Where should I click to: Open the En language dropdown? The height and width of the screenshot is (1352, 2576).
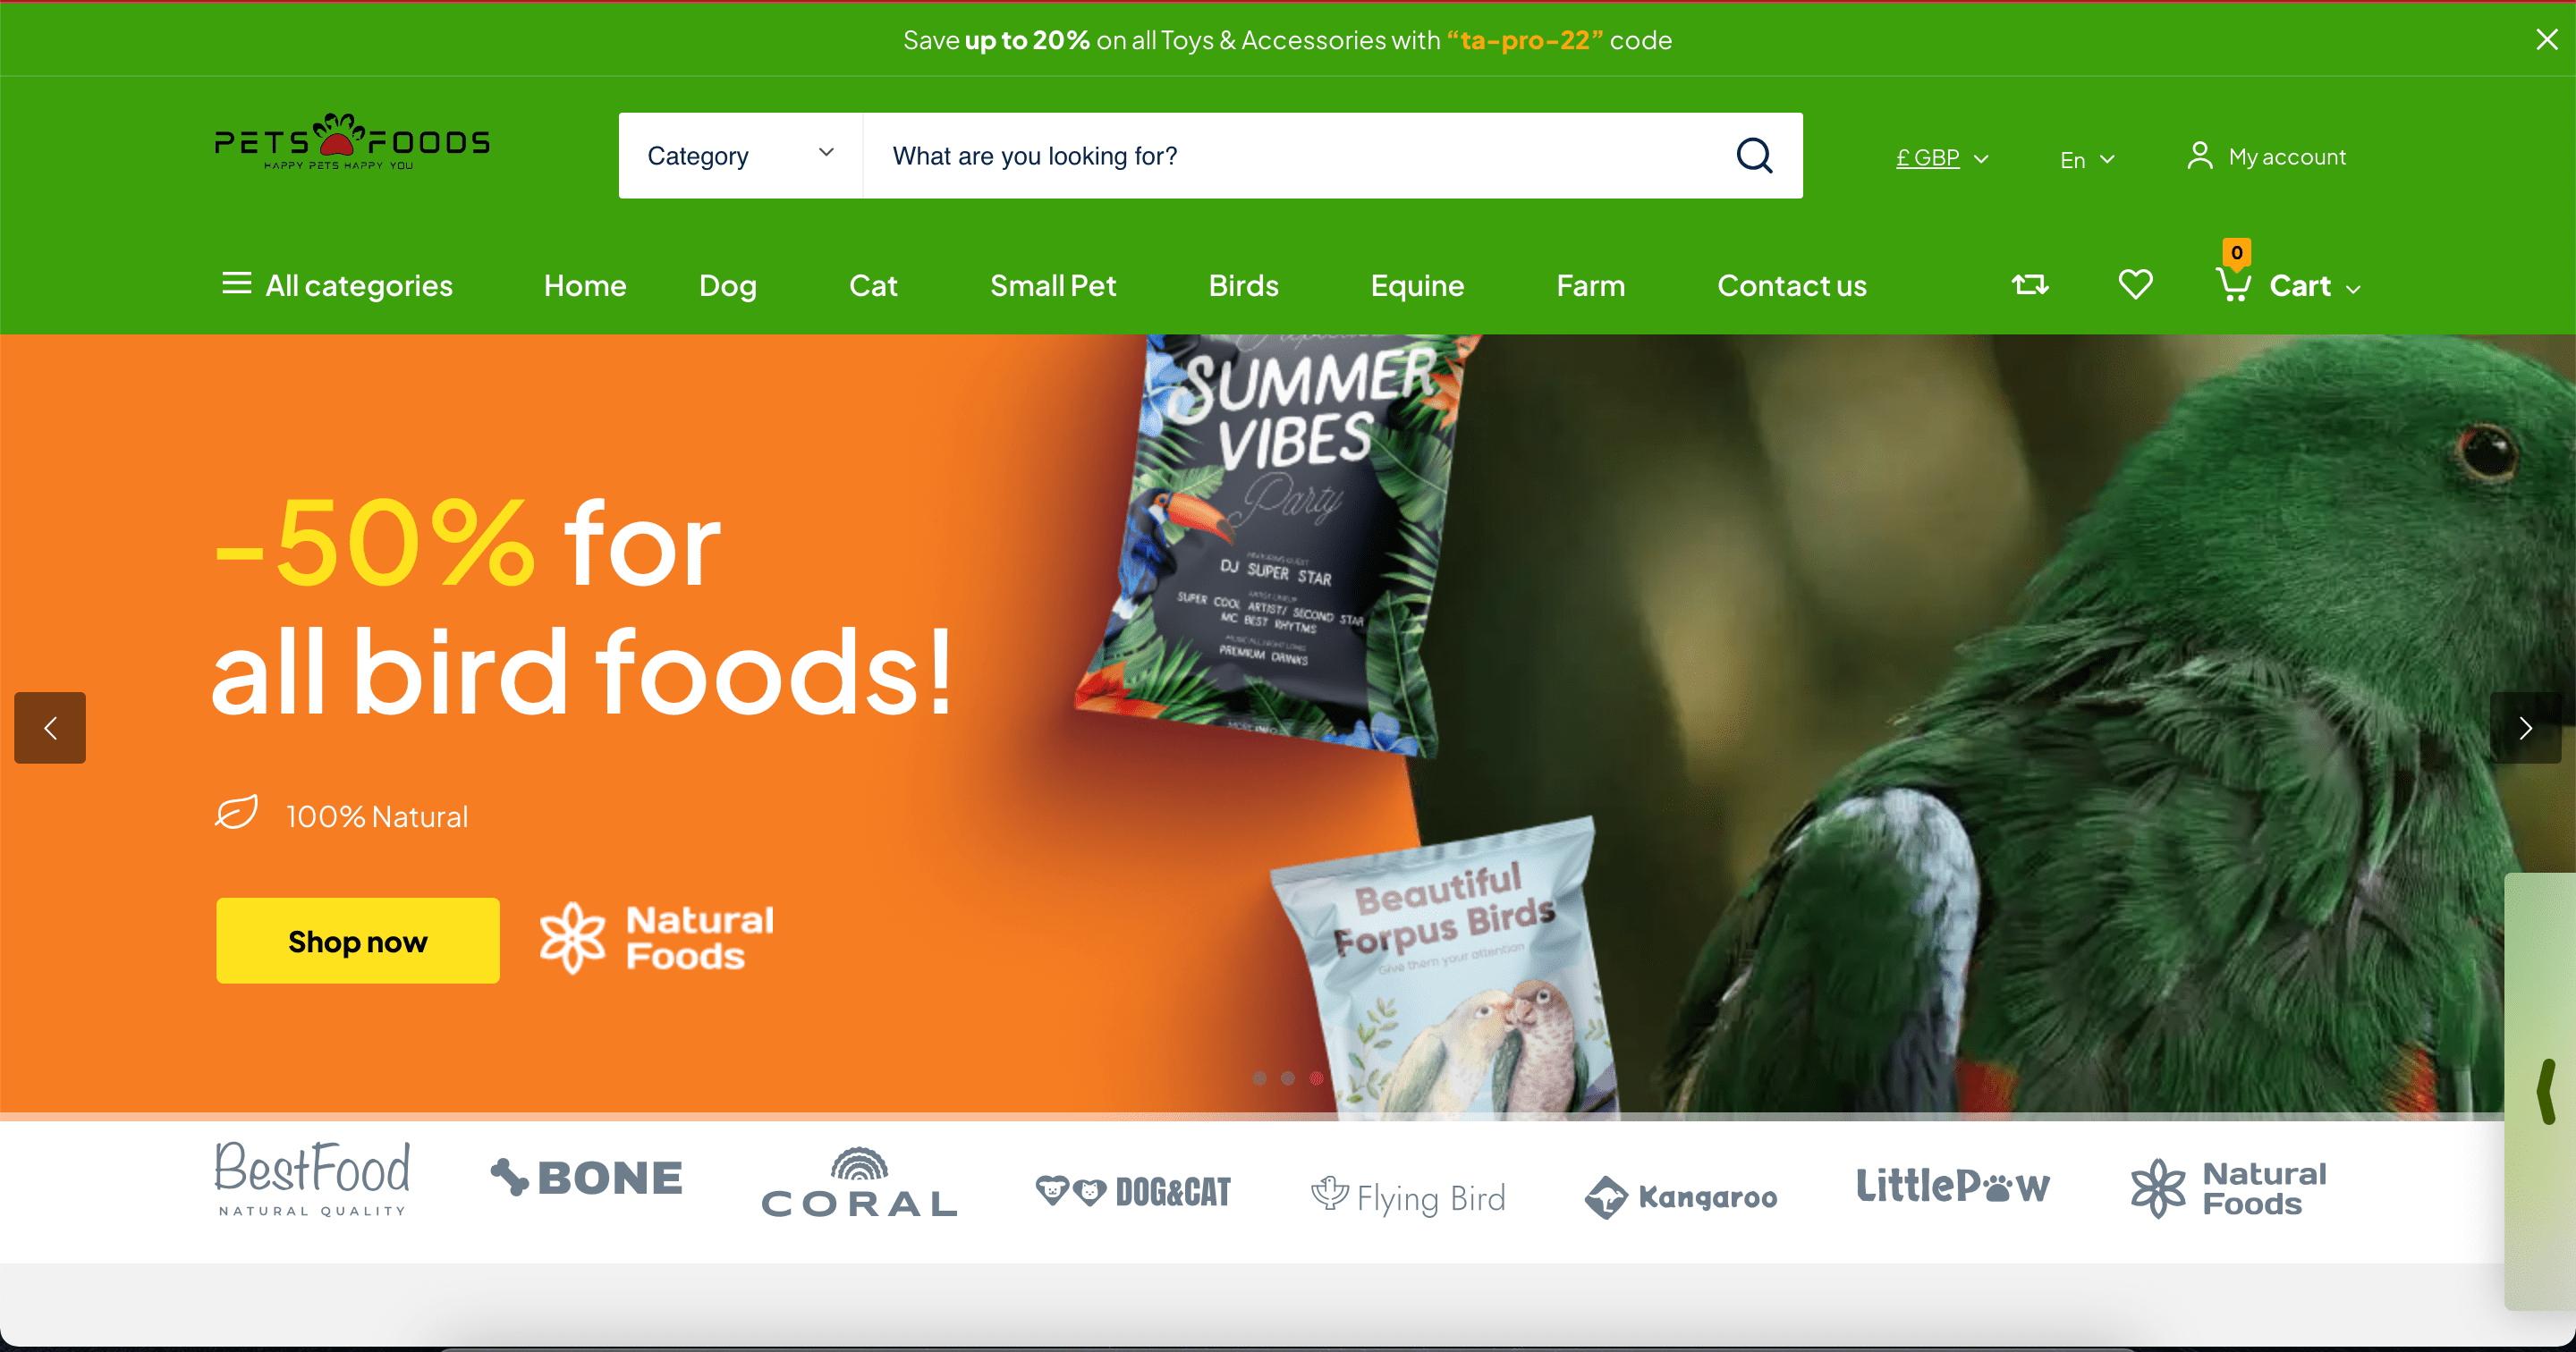pos(2087,160)
